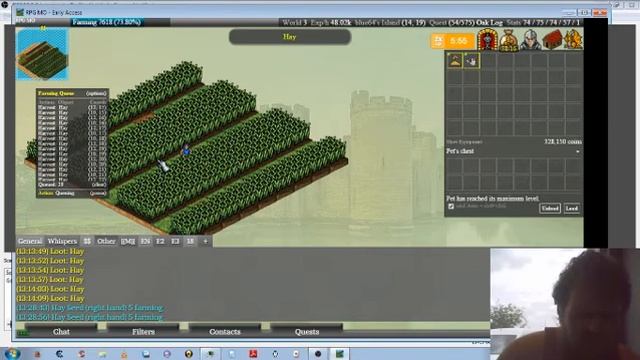Select the hay pile inventory item
Viewport: 640px width, 360px height.
click(455, 61)
